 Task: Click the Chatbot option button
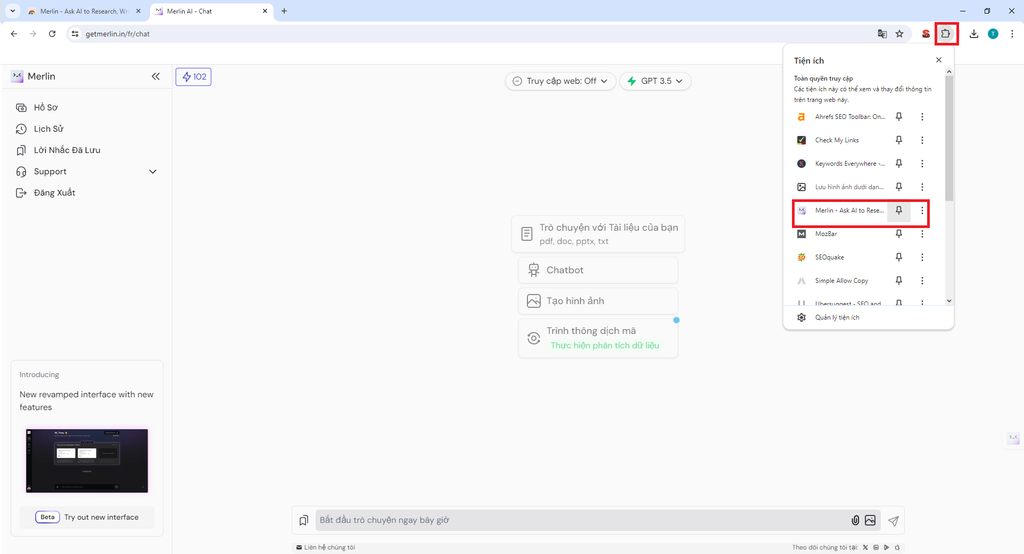pyautogui.click(x=598, y=270)
